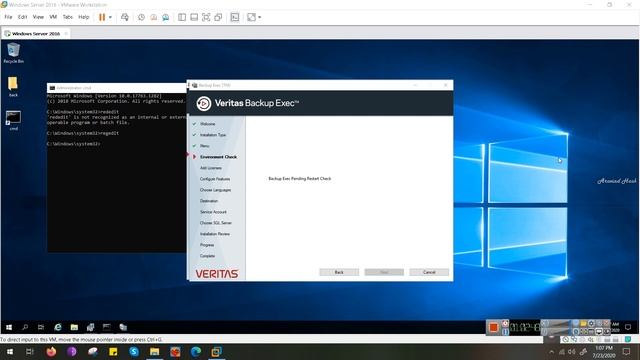This screenshot has width=640, height=360.
Task: Click the Installation Type step
Action: 213,135
